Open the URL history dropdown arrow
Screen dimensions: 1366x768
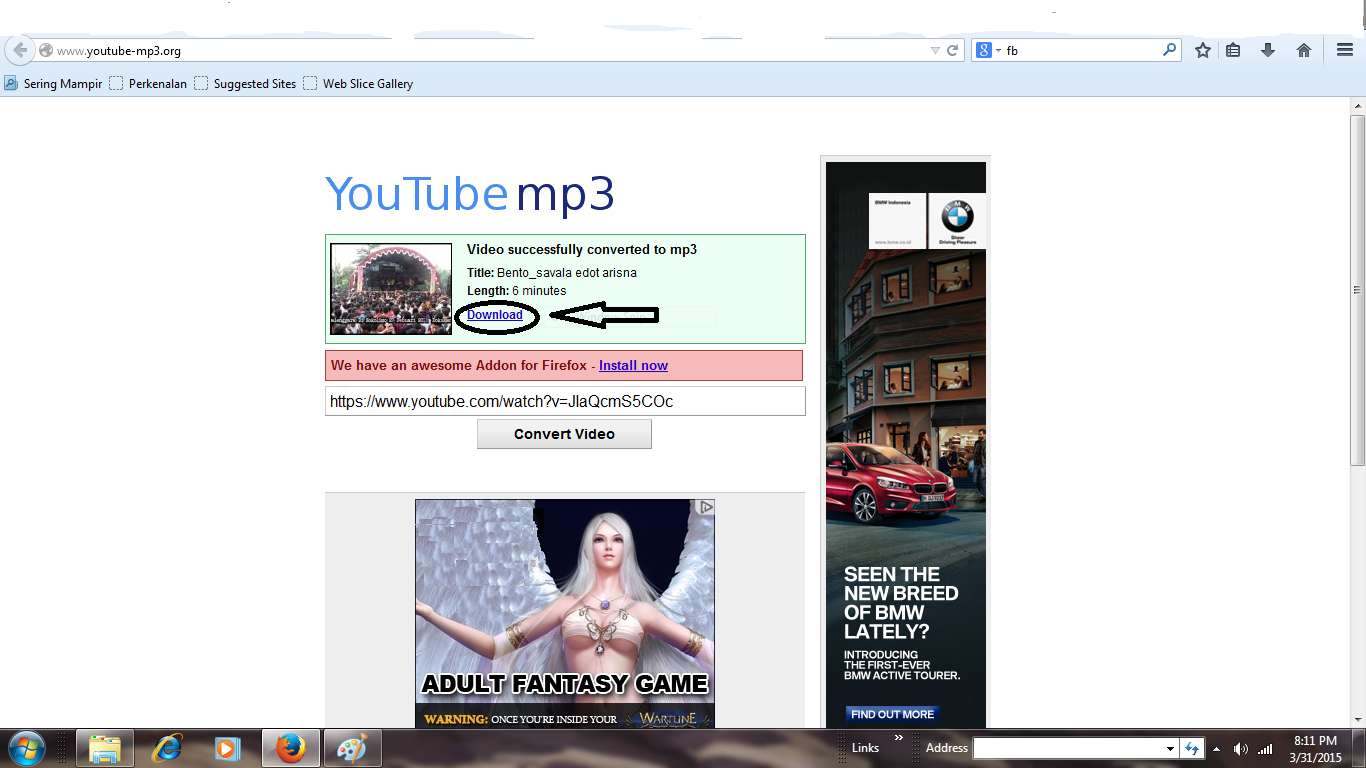tap(935, 50)
